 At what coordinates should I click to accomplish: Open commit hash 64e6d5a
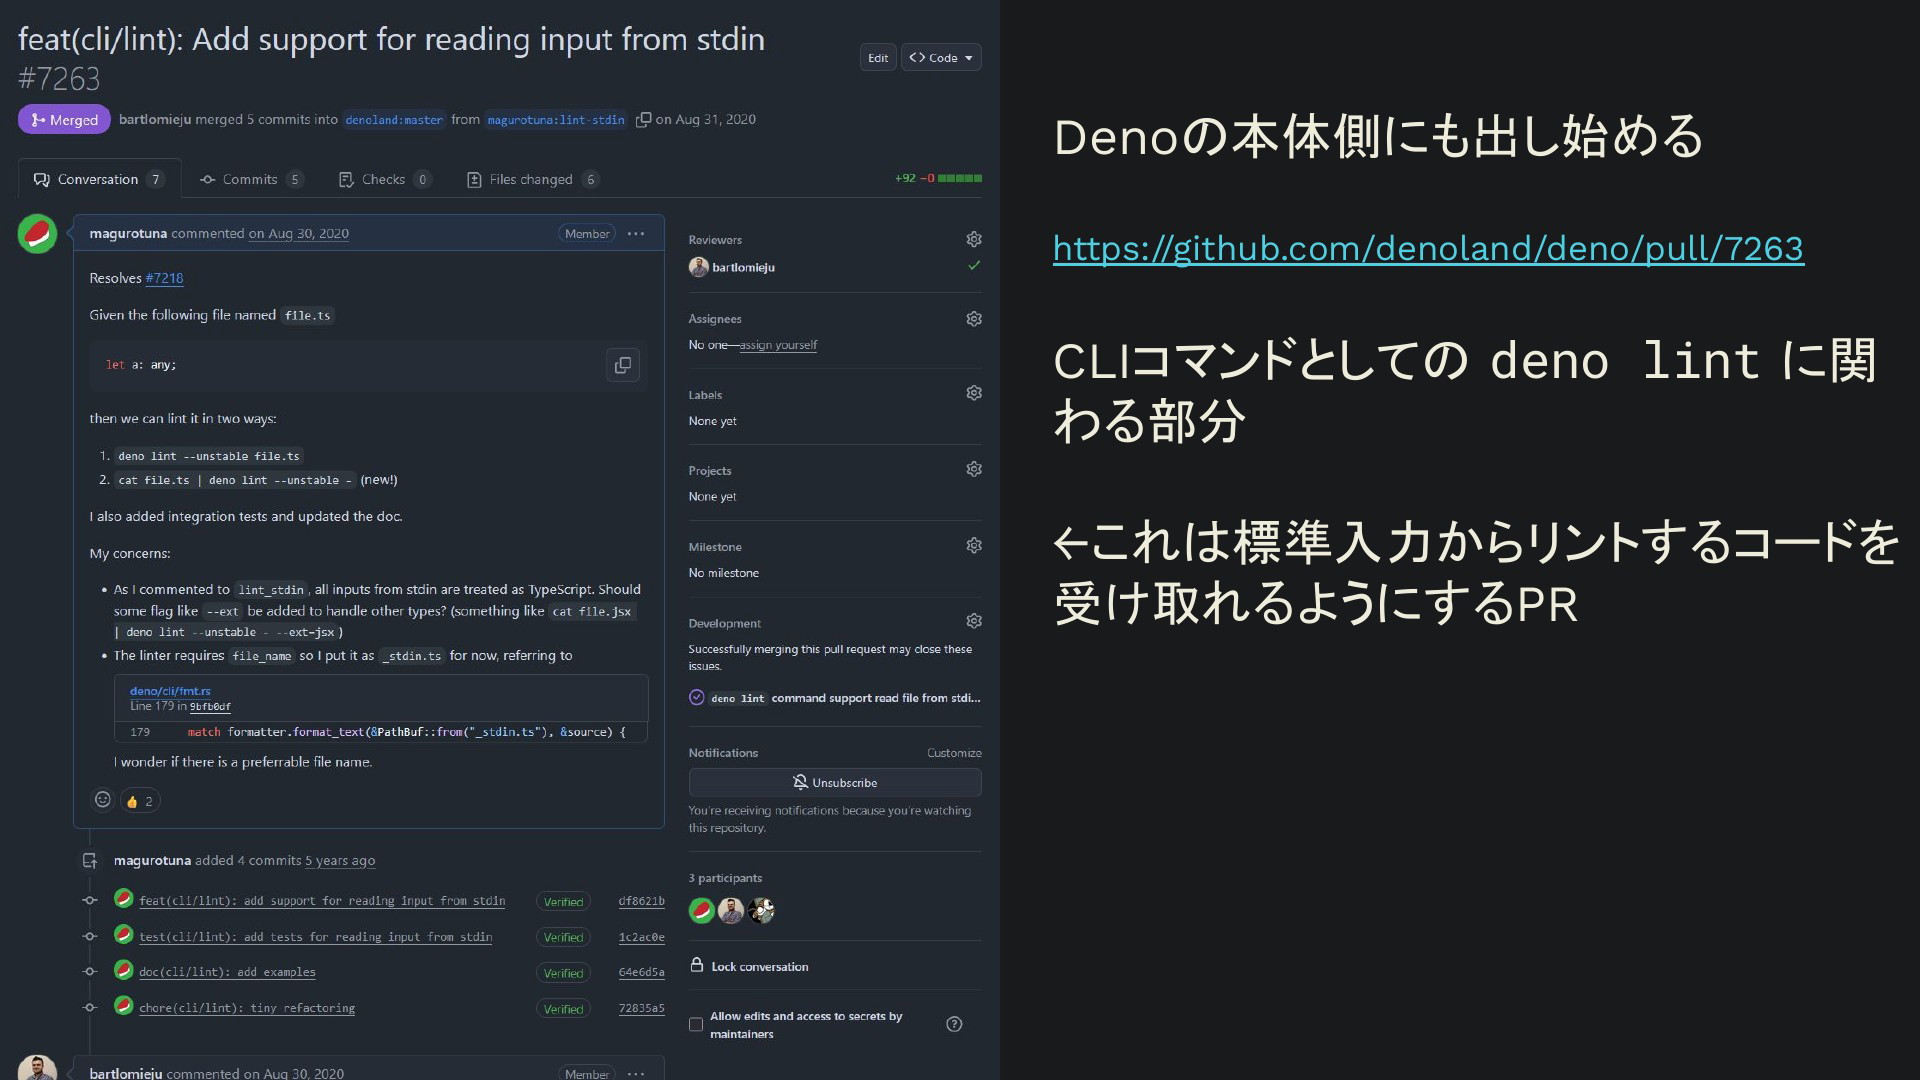pos(641,973)
